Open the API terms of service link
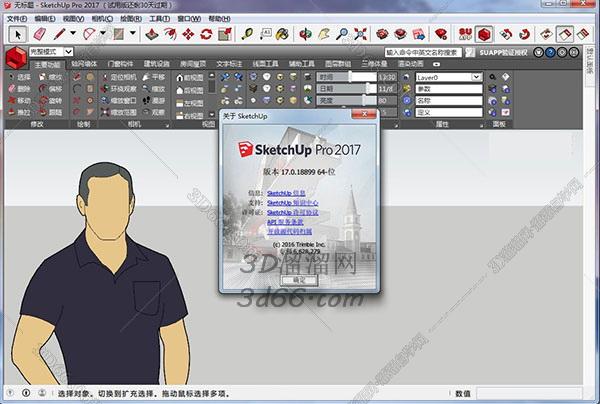This screenshot has width=600, height=404. pyautogui.click(x=285, y=222)
